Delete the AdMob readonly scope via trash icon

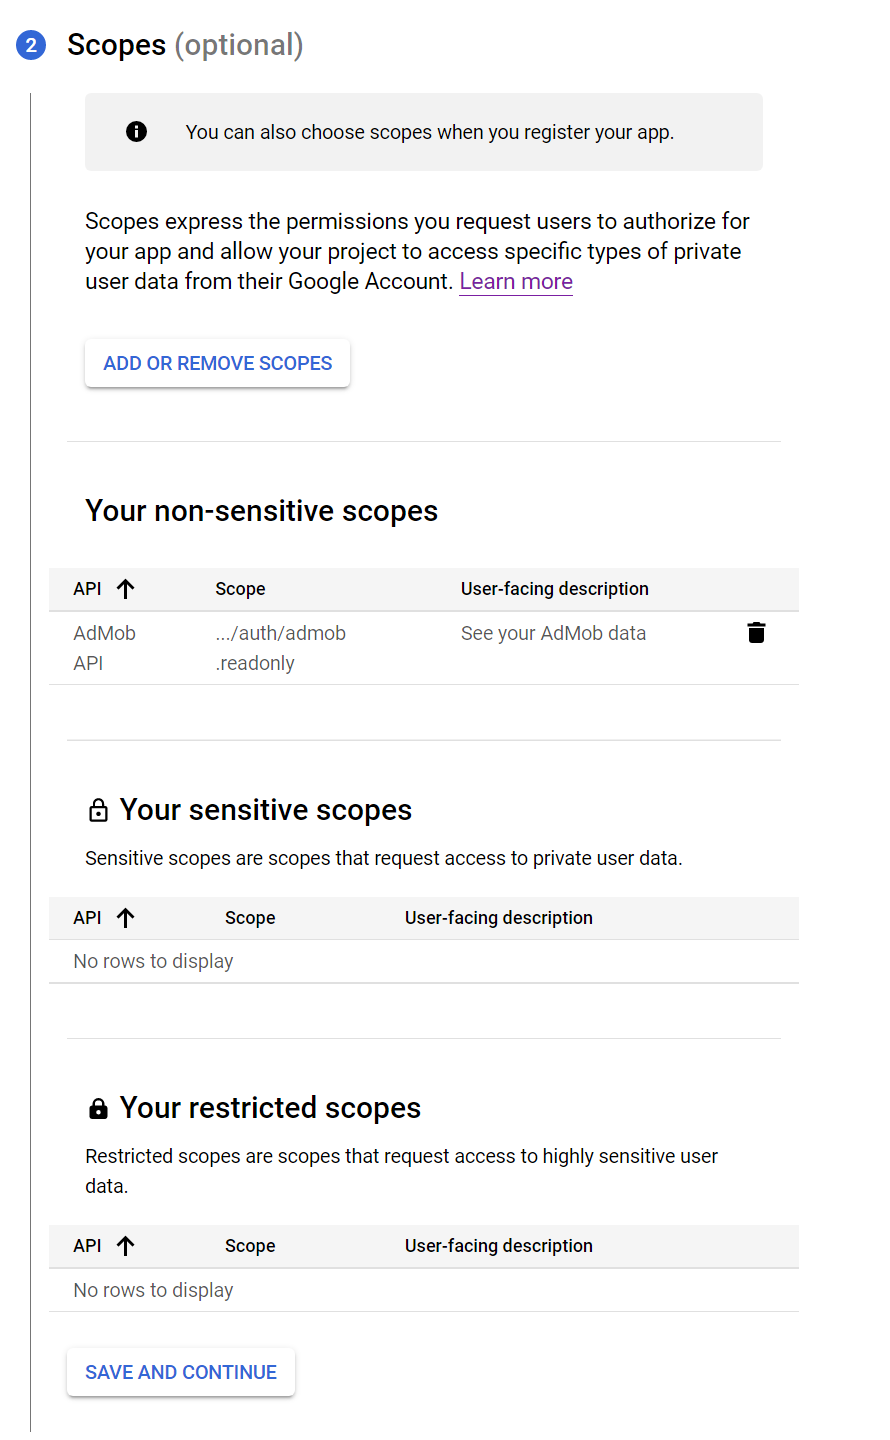(756, 632)
